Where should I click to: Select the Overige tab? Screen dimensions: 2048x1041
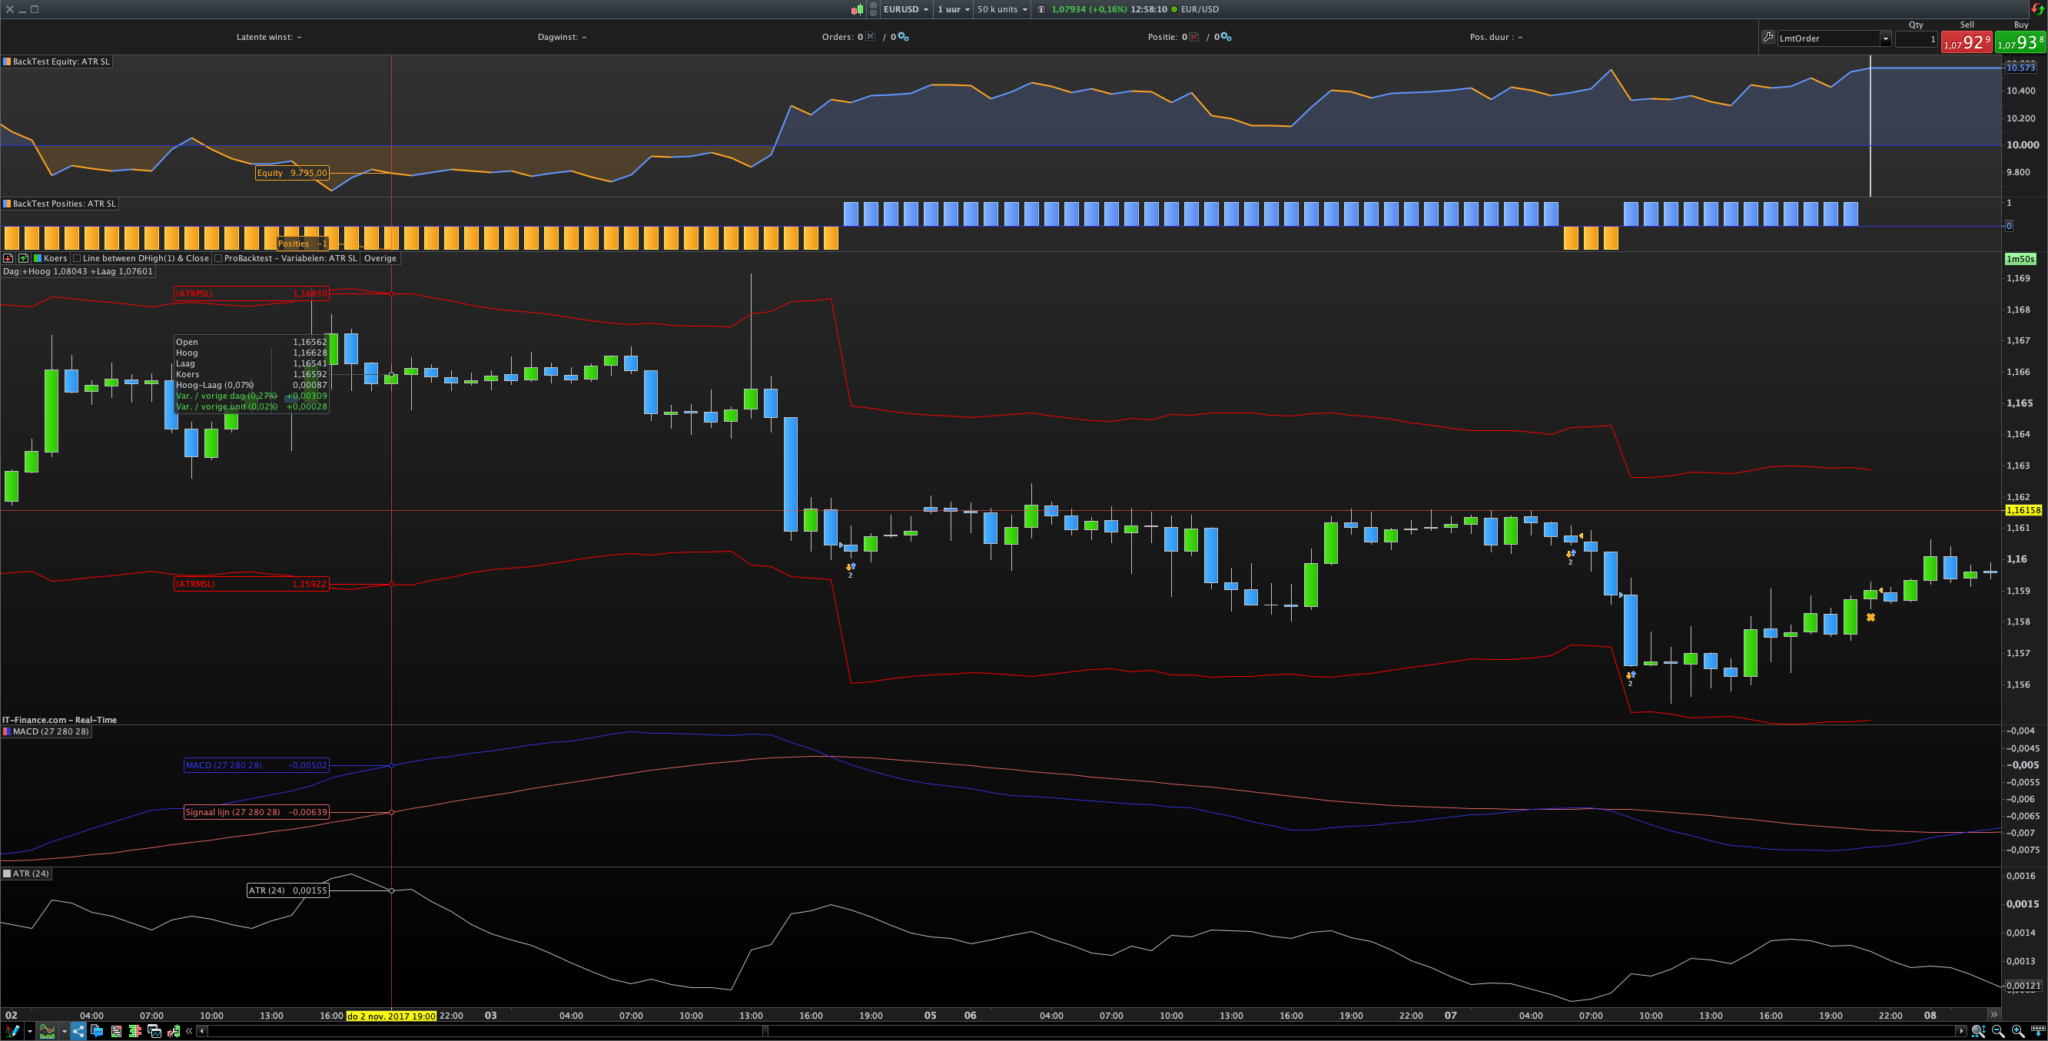point(380,258)
